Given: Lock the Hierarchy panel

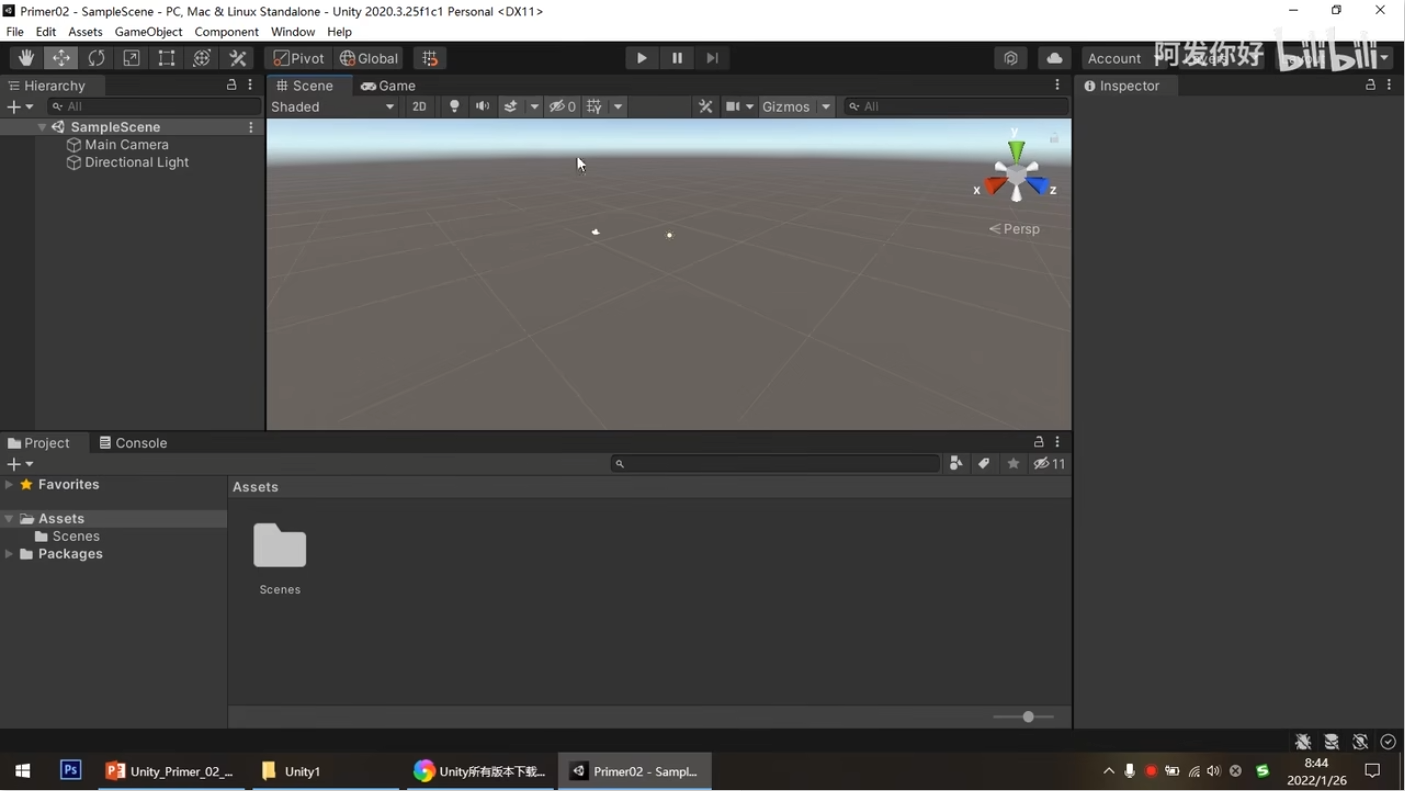Looking at the screenshot, I should pyautogui.click(x=232, y=86).
